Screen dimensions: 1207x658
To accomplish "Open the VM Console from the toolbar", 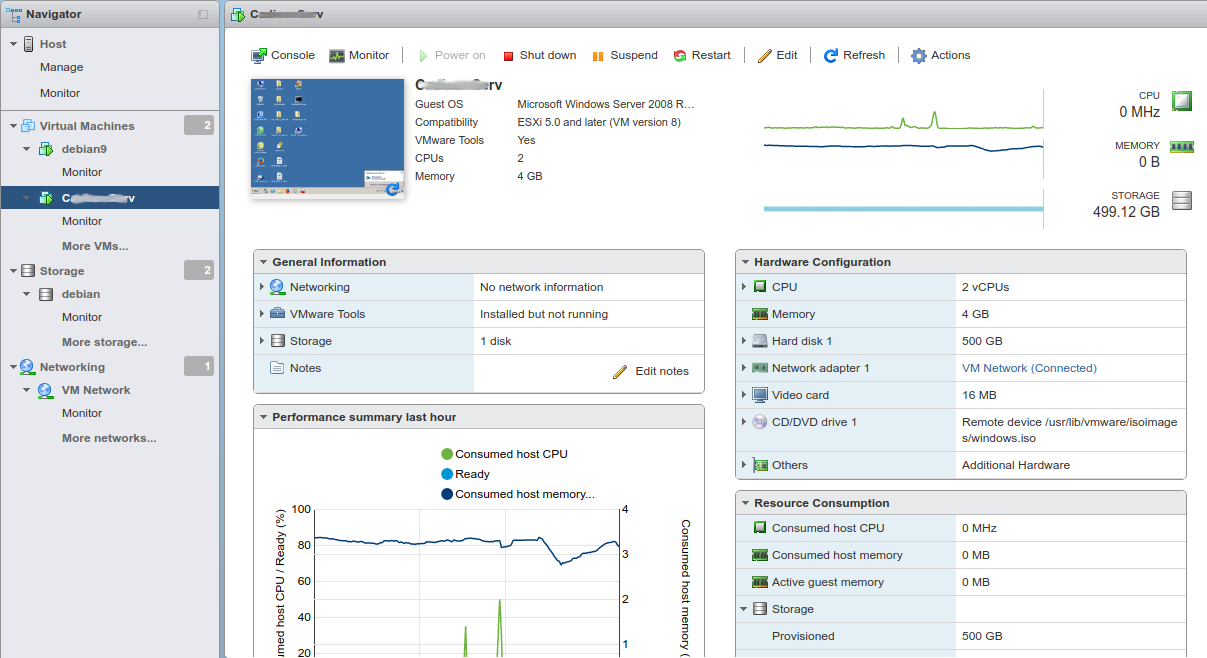I will point(283,55).
